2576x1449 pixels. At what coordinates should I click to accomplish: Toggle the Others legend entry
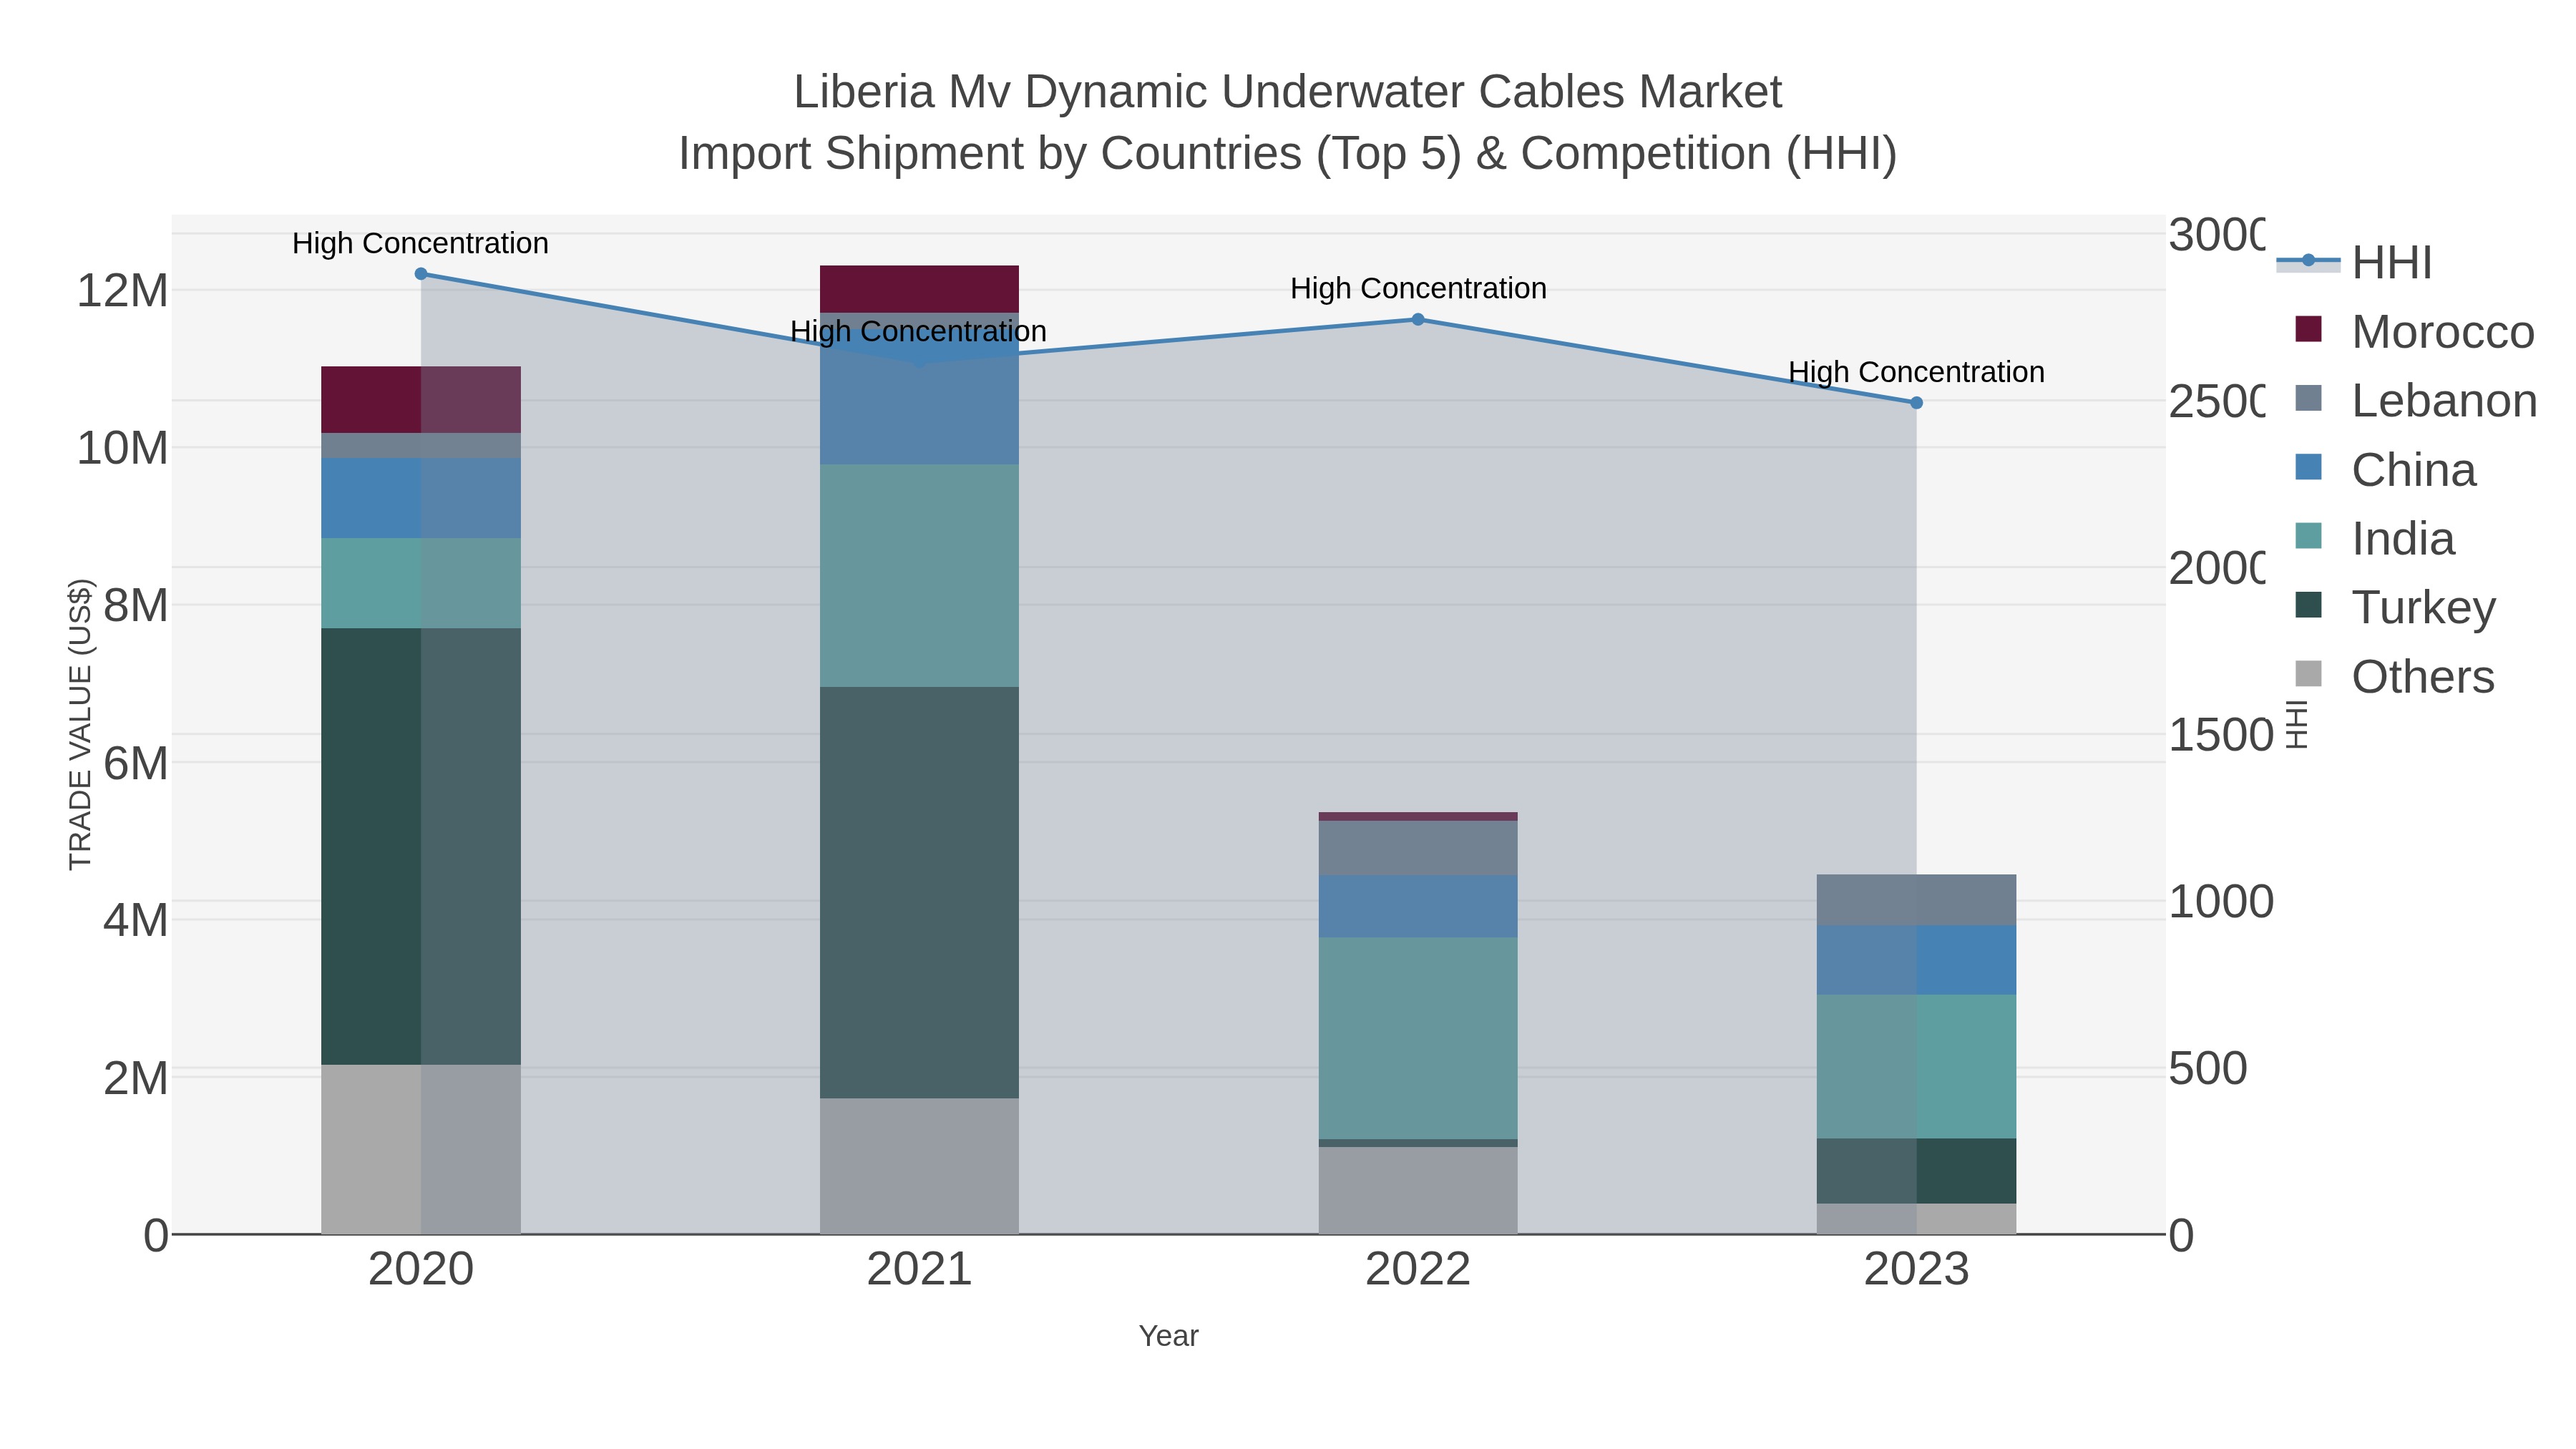click(x=2394, y=677)
